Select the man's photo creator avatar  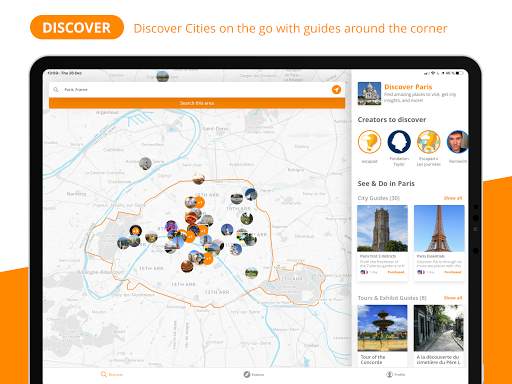458,142
